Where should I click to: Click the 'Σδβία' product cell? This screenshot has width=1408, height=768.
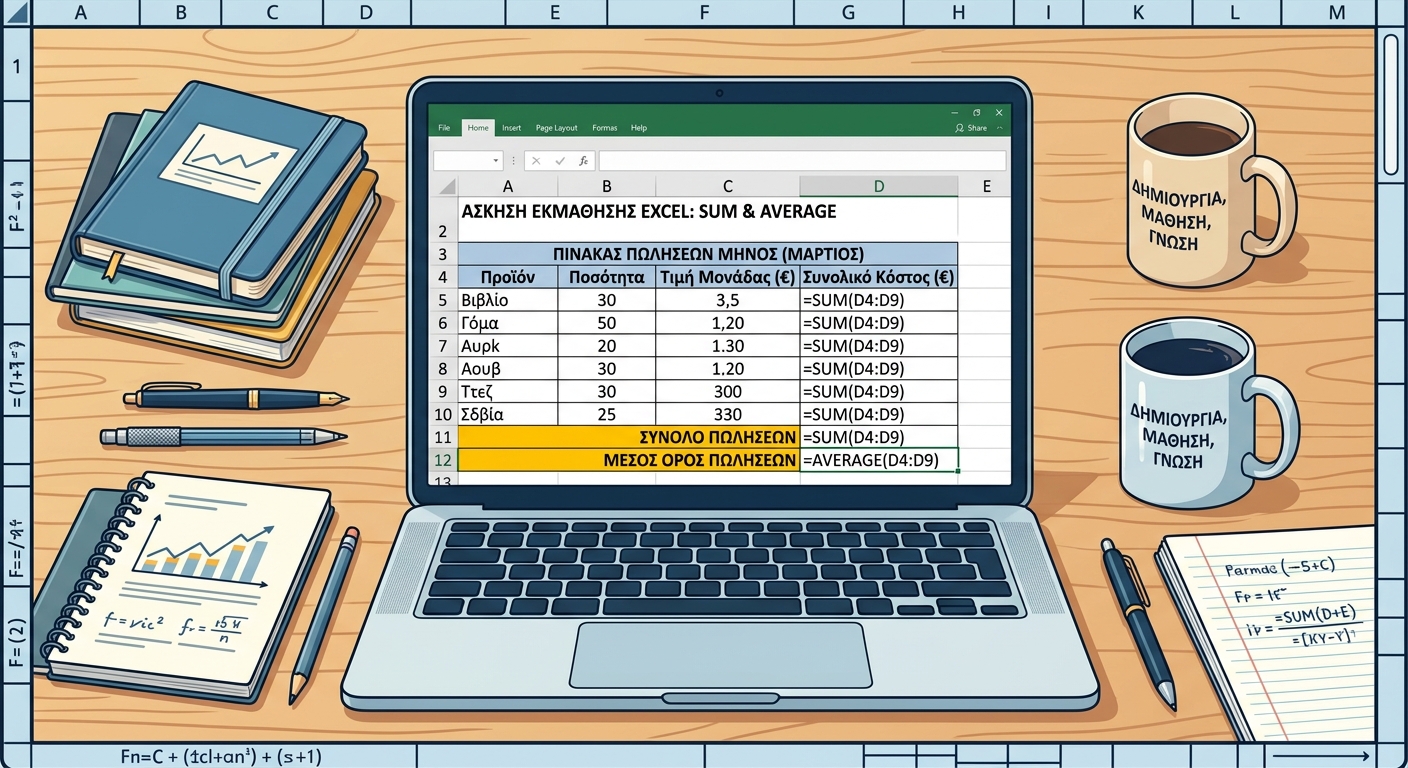coord(508,414)
